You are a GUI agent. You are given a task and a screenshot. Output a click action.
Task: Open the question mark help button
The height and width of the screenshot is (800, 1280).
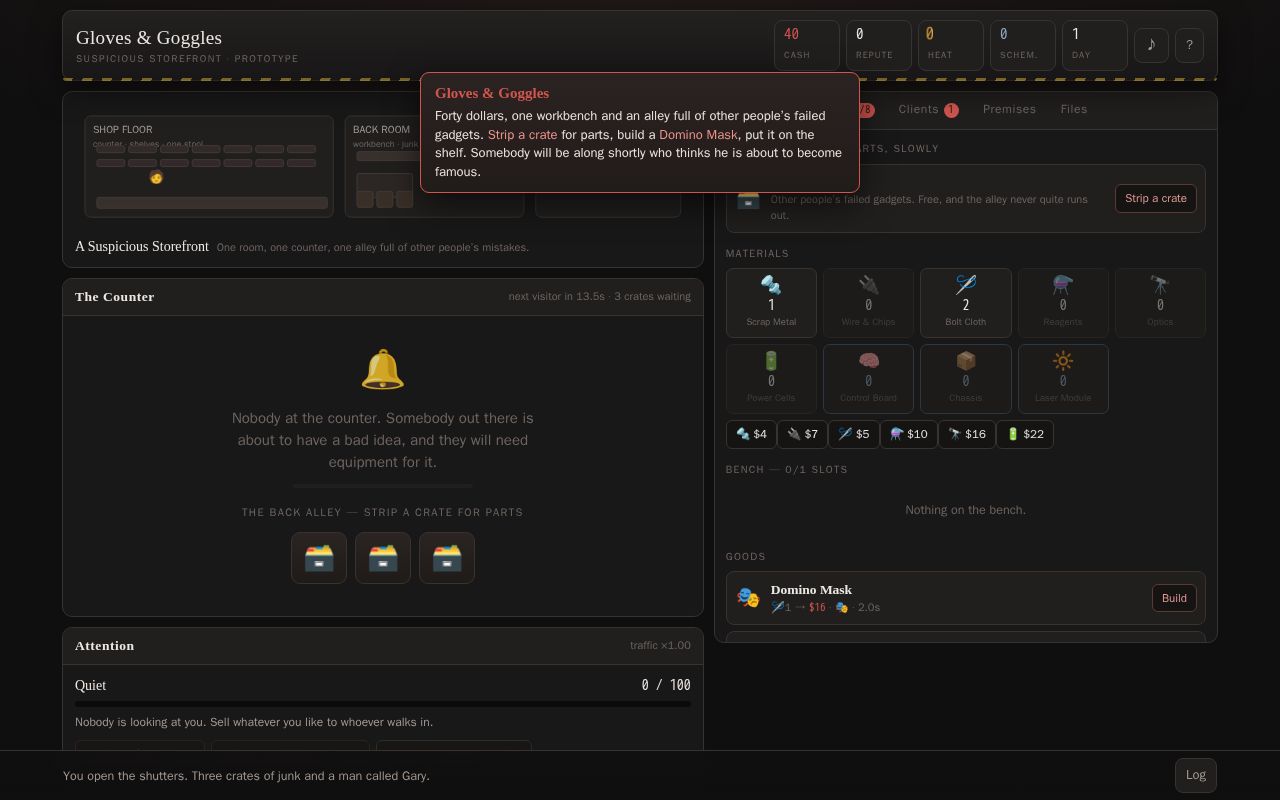1189,45
